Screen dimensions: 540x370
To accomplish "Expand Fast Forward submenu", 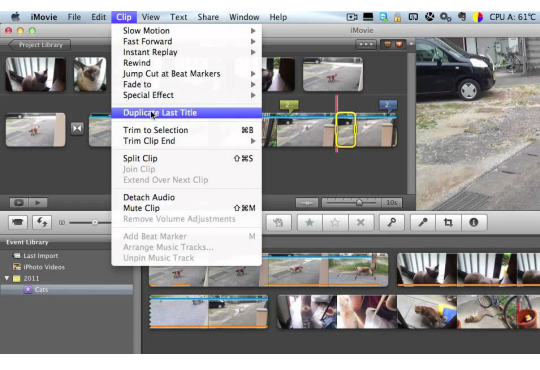I will 253,41.
